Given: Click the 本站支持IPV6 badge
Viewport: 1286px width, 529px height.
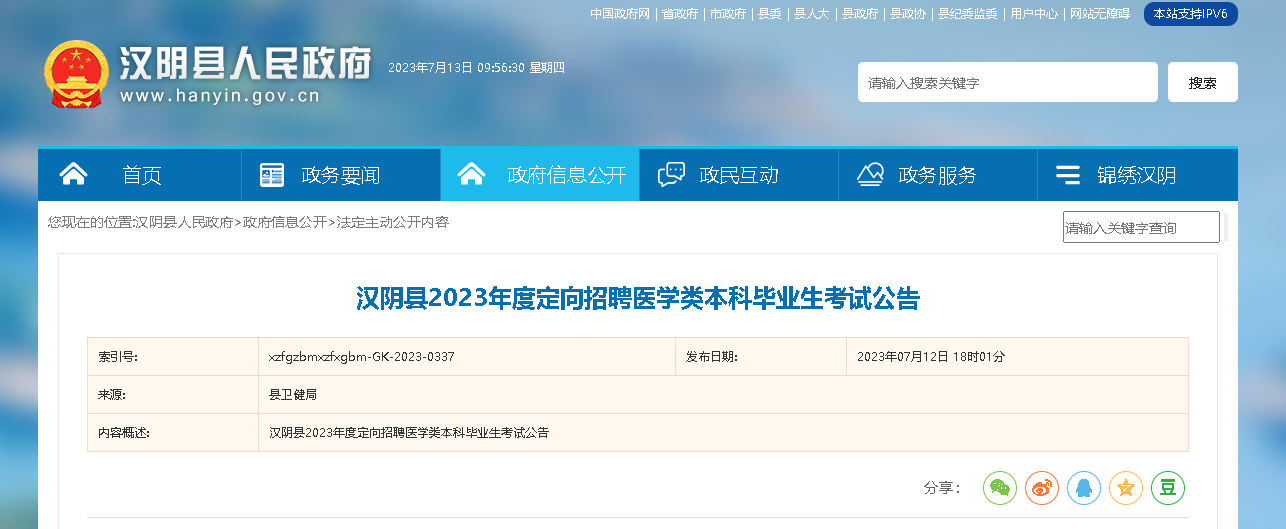Looking at the screenshot, I should [1190, 14].
